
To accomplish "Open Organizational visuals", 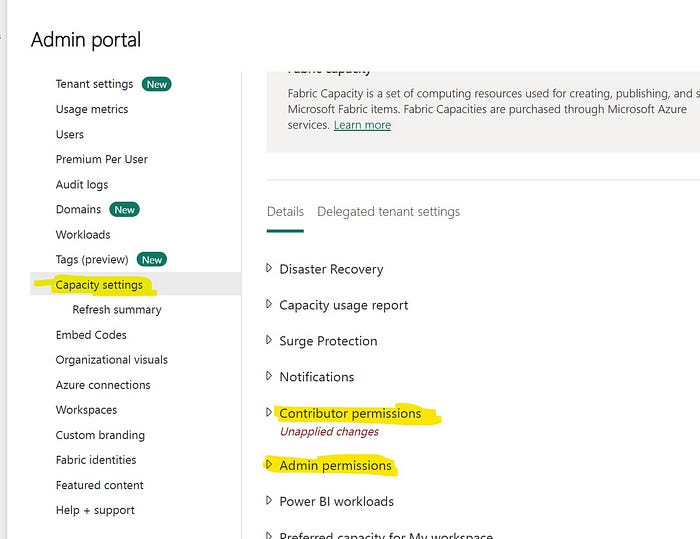I will coord(112,360).
